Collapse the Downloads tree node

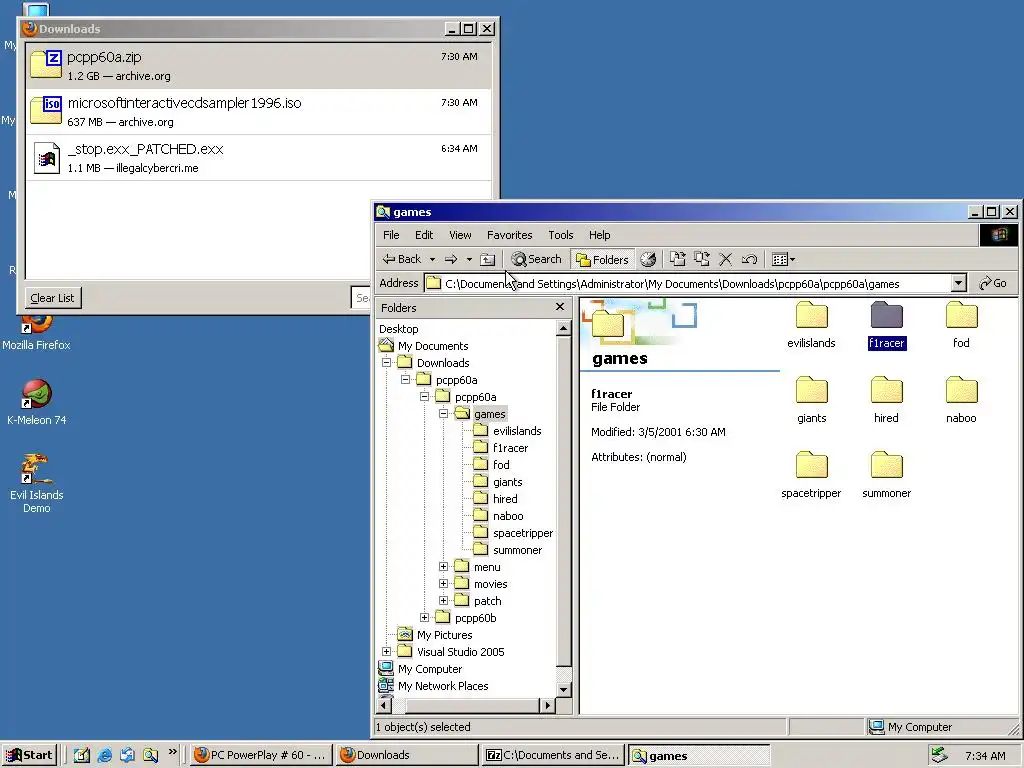(387, 362)
